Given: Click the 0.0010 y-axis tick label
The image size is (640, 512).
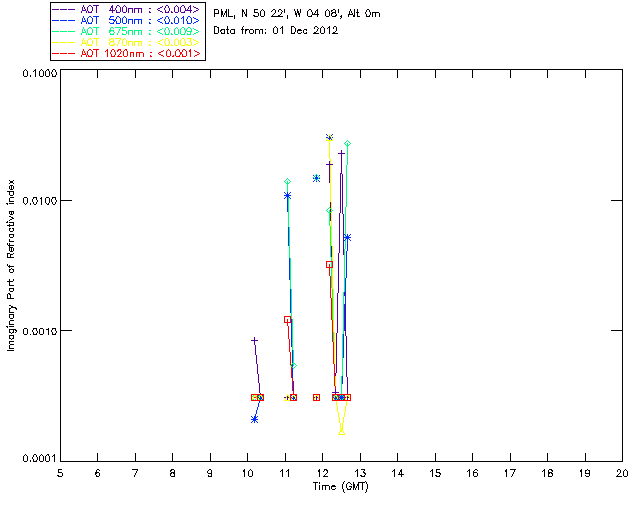Looking at the screenshot, I should click(x=40, y=331).
